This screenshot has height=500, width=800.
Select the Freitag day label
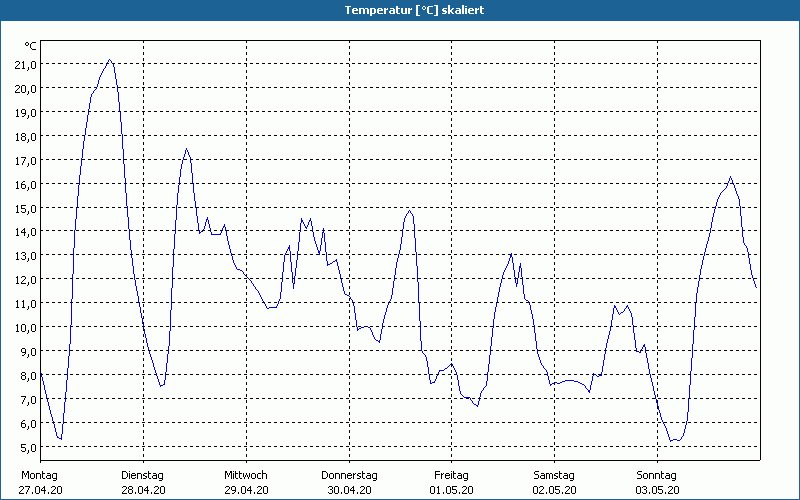point(451,475)
